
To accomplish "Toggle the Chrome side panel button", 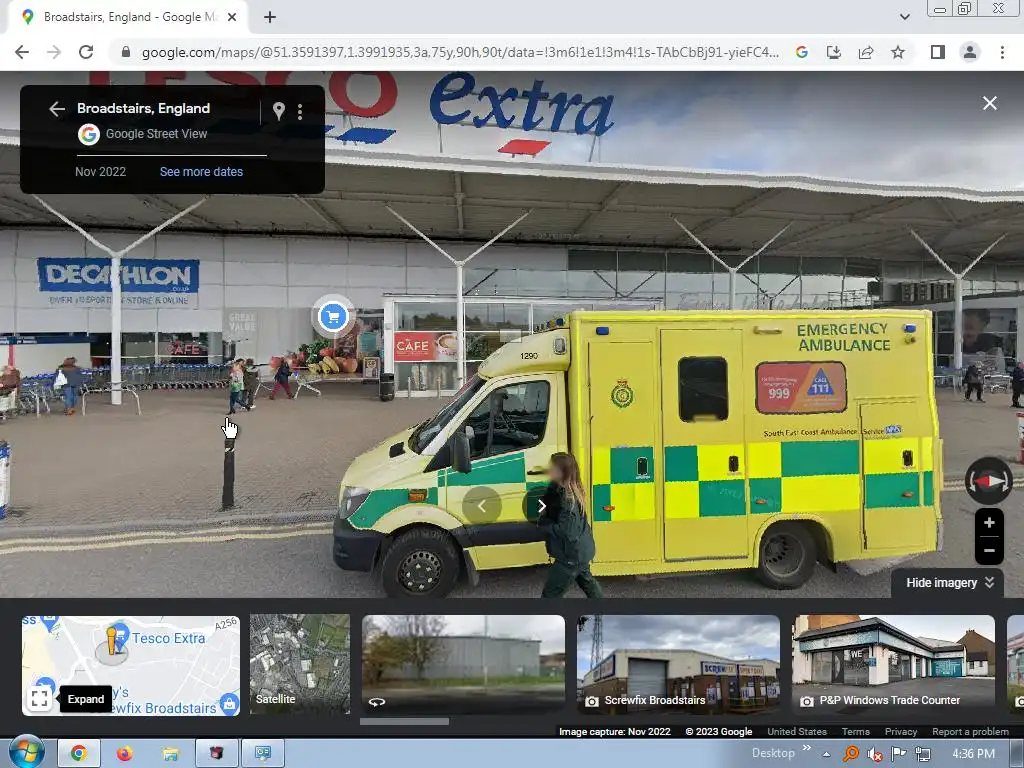I will 938,52.
